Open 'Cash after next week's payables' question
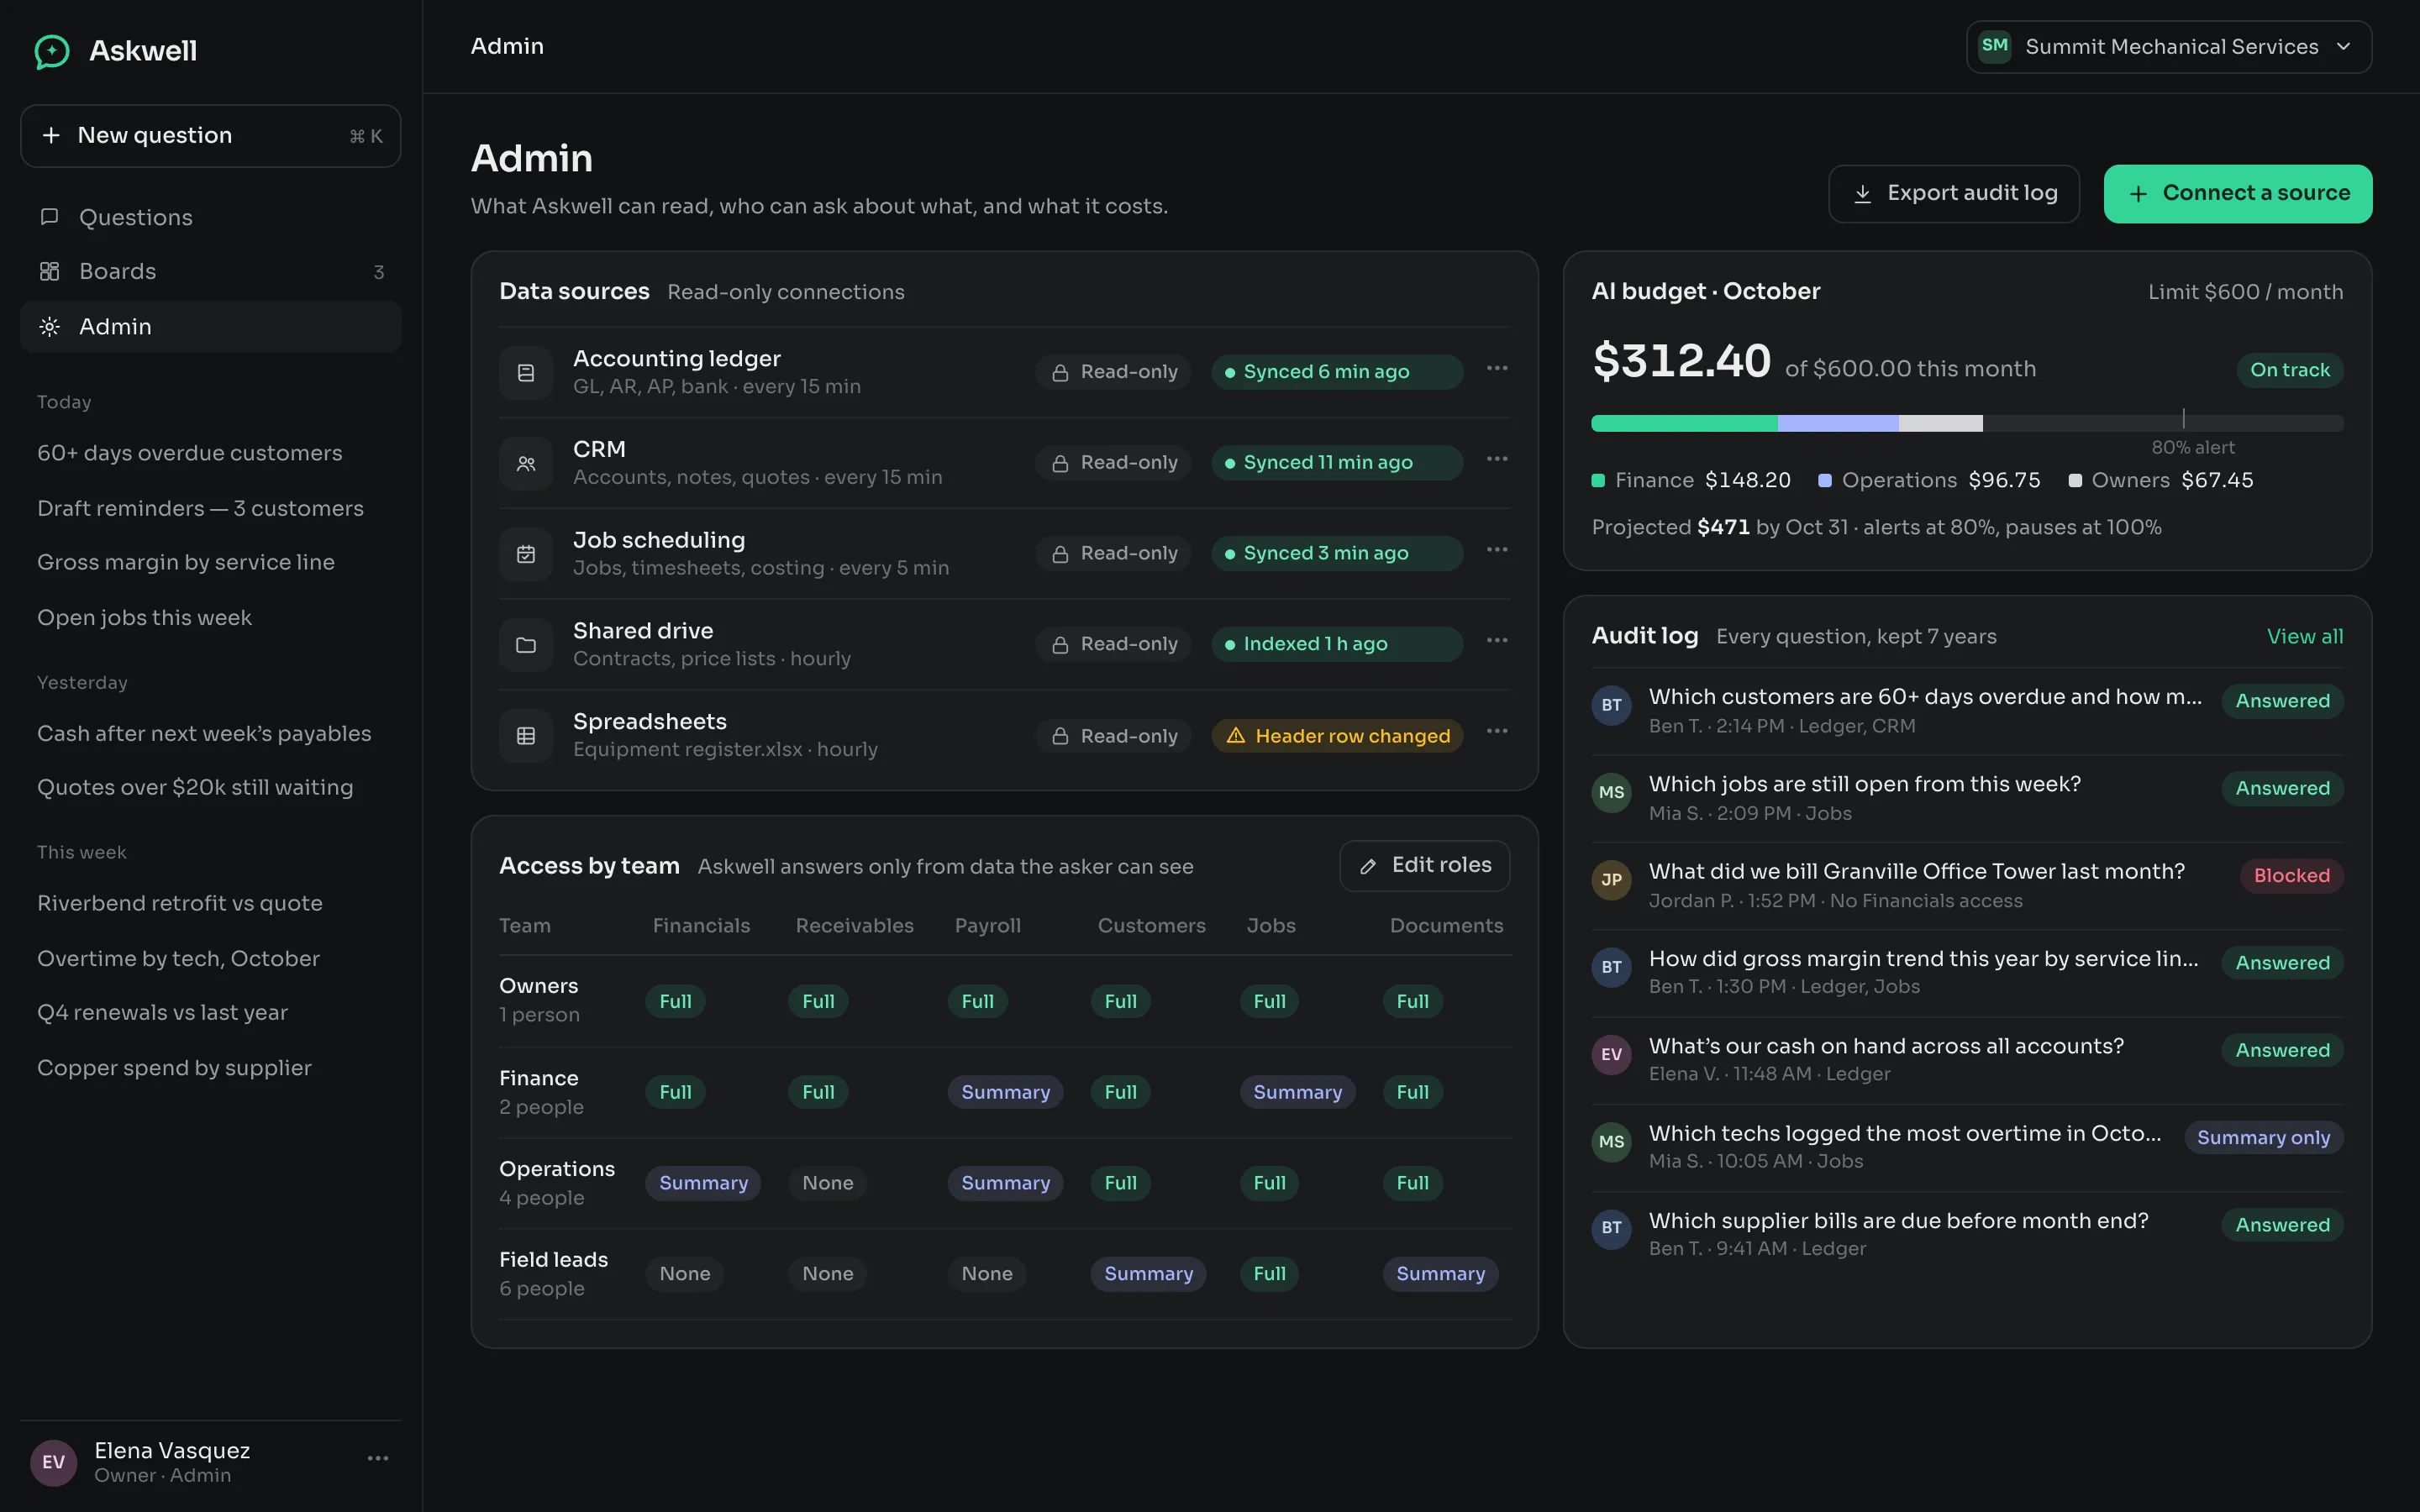Image resolution: width=2420 pixels, height=1512 pixels. click(204, 734)
